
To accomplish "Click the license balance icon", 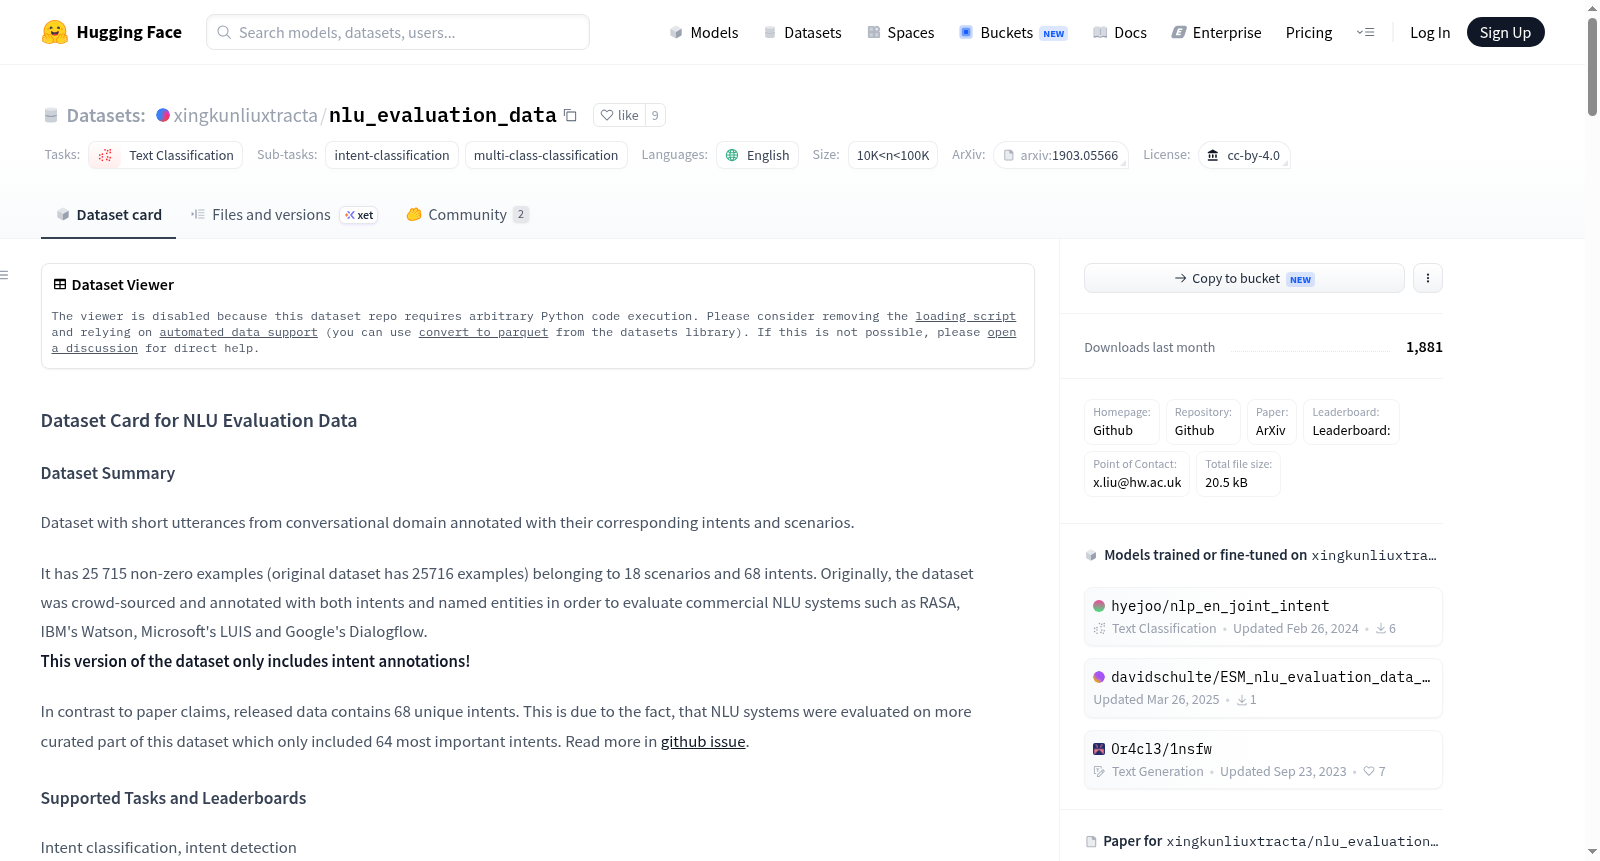I will (x=1213, y=155).
